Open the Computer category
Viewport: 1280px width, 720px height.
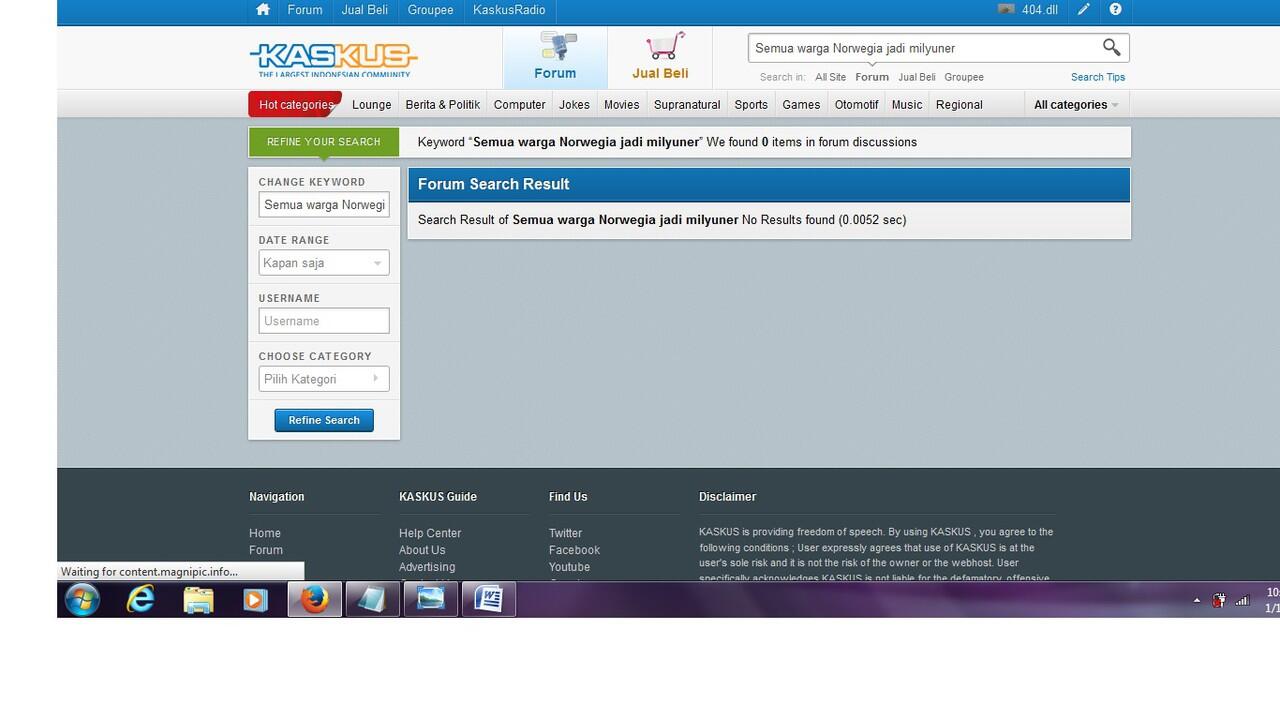pos(520,104)
